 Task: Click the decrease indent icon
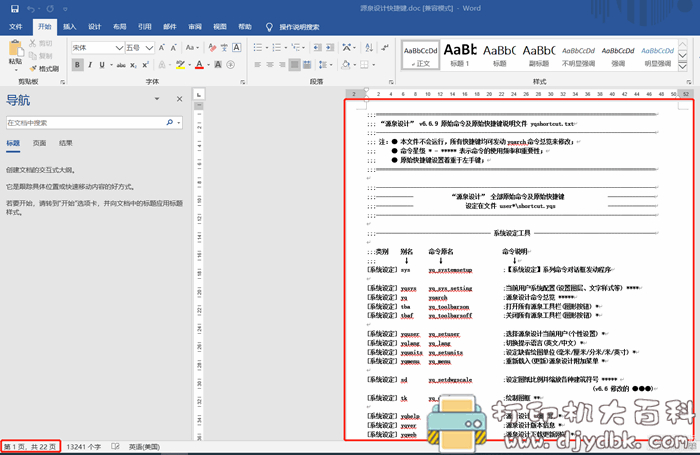317,47
